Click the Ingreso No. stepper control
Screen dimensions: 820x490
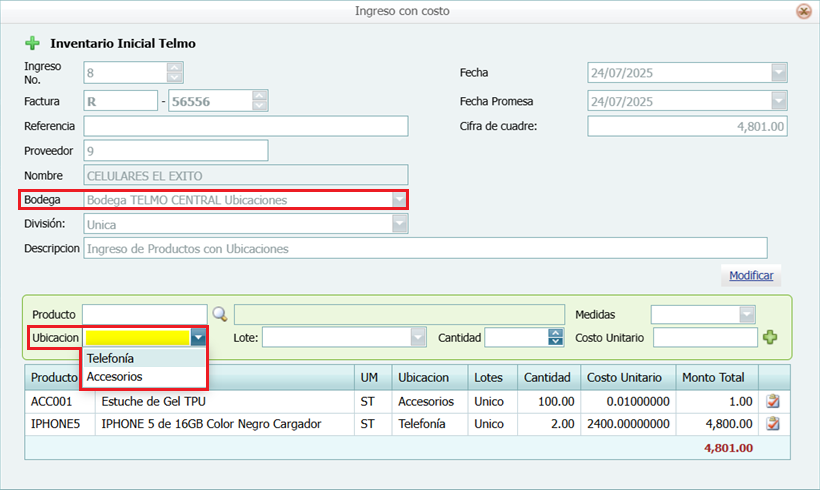coord(175,73)
